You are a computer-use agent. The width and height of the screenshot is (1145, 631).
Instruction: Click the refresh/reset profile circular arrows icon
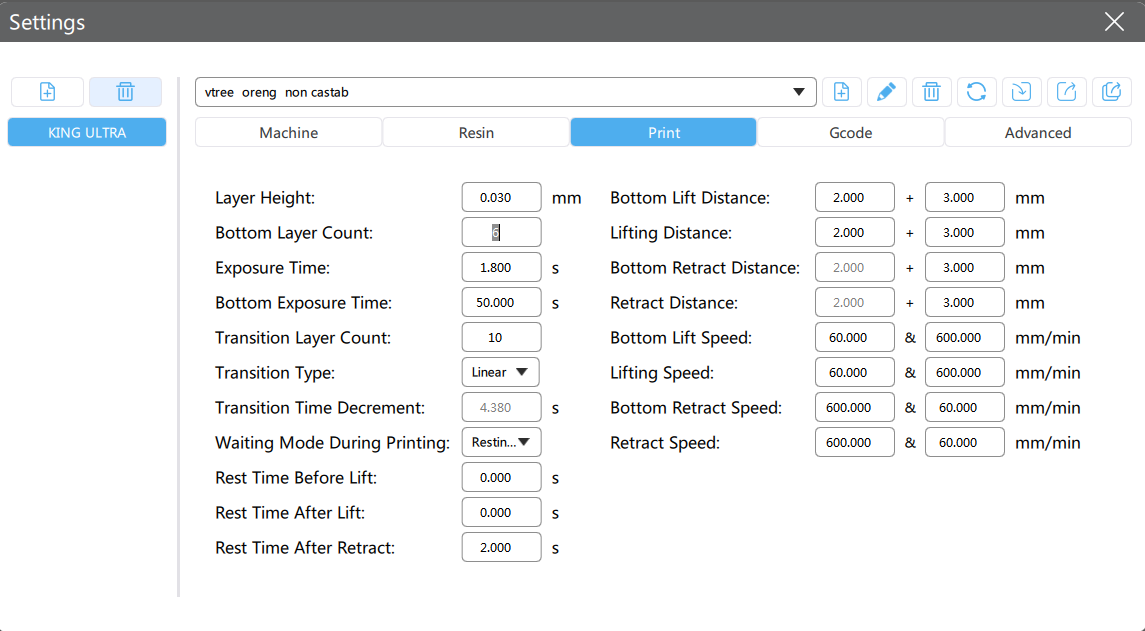pos(977,92)
